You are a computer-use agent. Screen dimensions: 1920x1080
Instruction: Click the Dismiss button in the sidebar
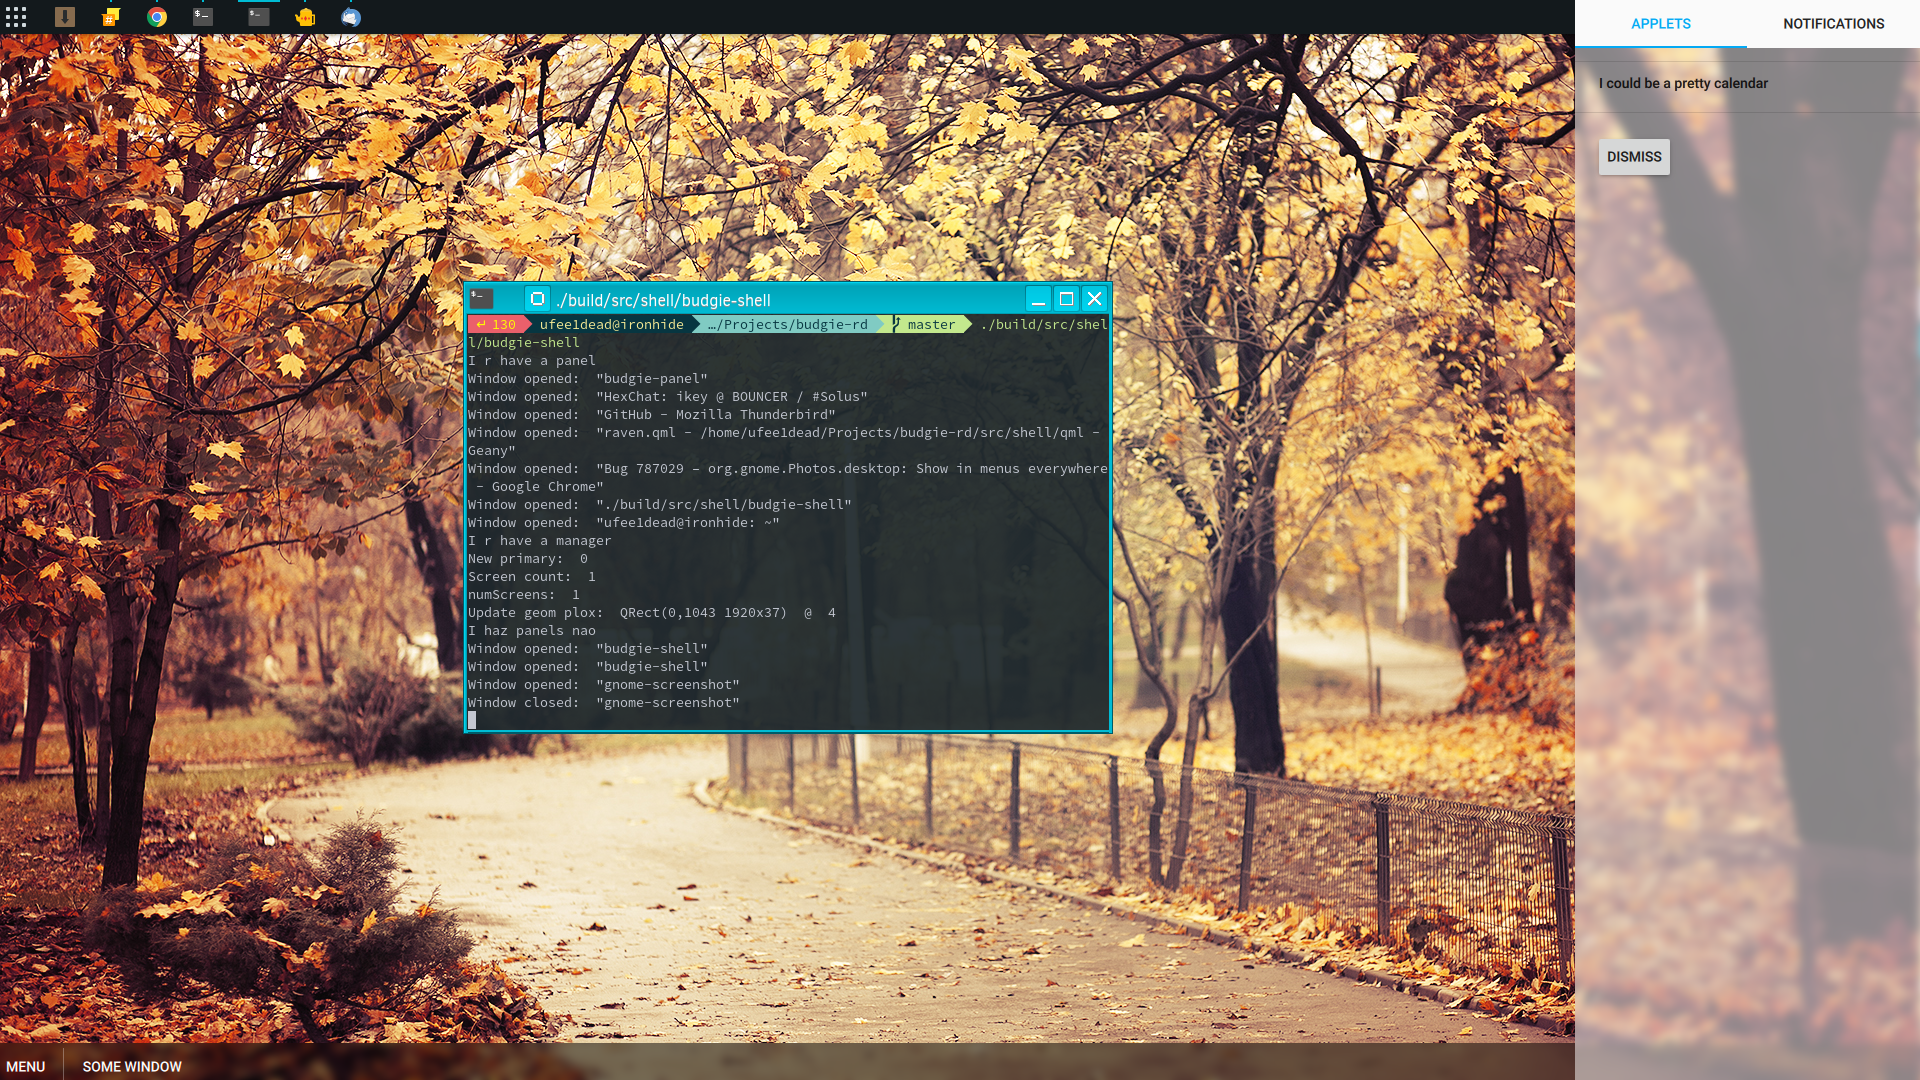click(1634, 157)
